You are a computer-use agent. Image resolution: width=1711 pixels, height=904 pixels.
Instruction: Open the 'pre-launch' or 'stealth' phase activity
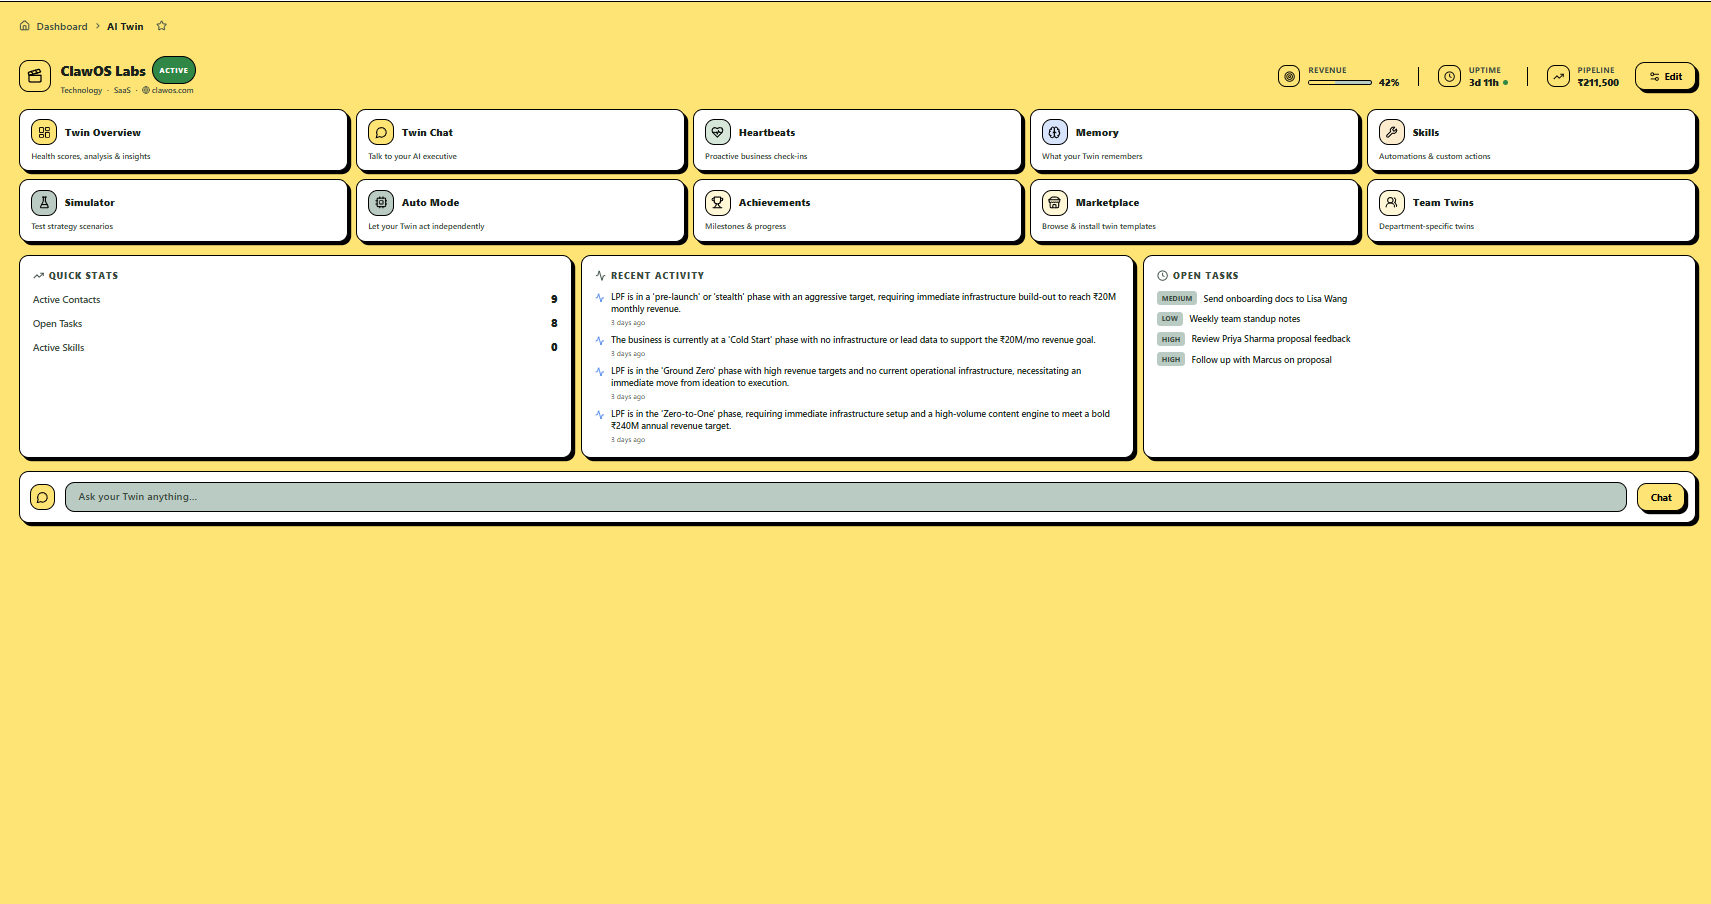[857, 309]
